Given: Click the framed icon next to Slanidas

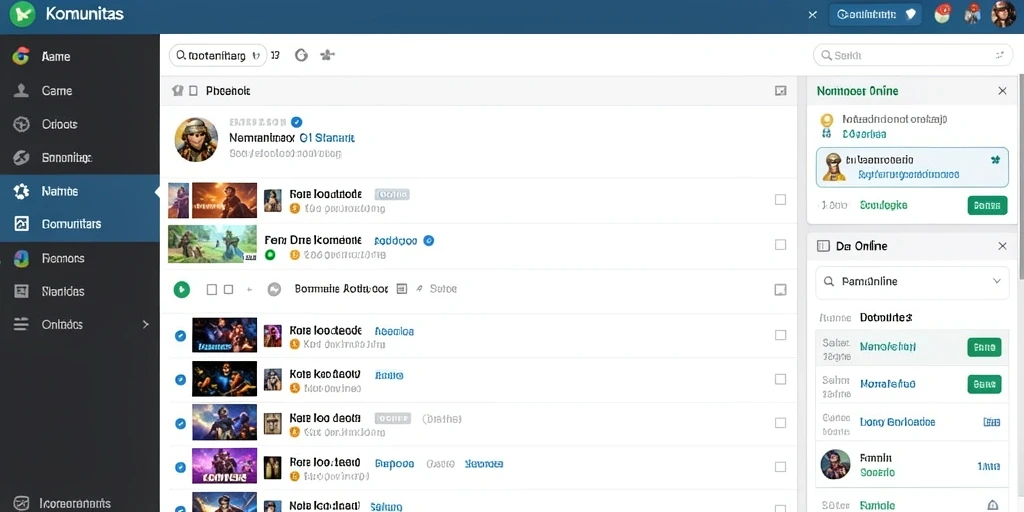Looking at the screenshot, I should coord(21,291).
